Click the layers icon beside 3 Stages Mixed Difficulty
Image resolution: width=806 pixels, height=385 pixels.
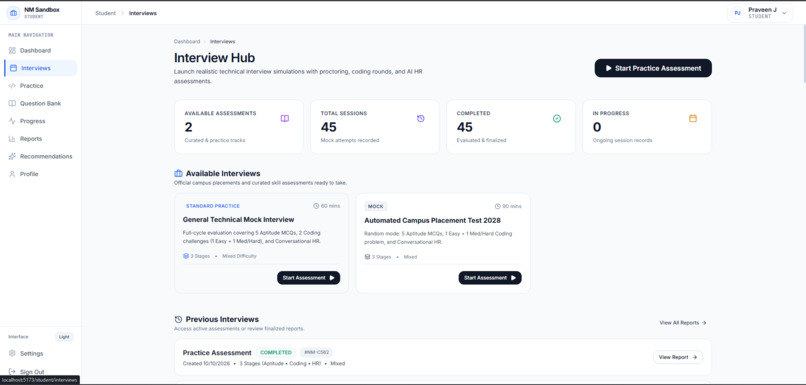click(x=186, y=255)
